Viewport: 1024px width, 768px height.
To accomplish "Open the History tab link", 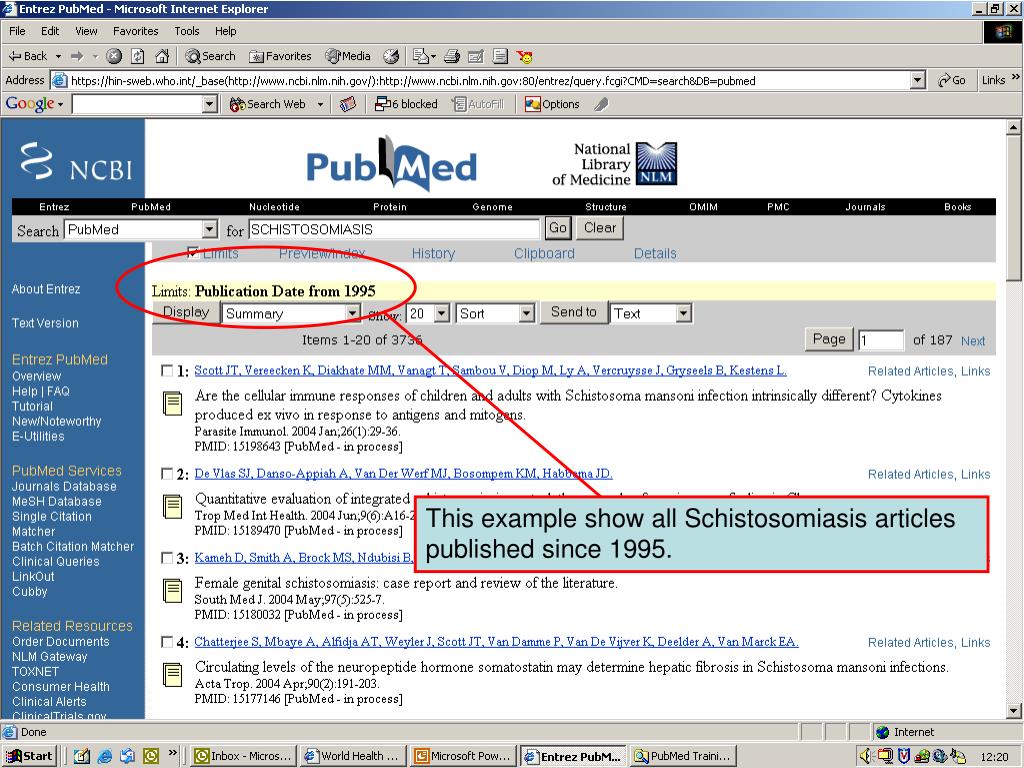I will [433, 253].
